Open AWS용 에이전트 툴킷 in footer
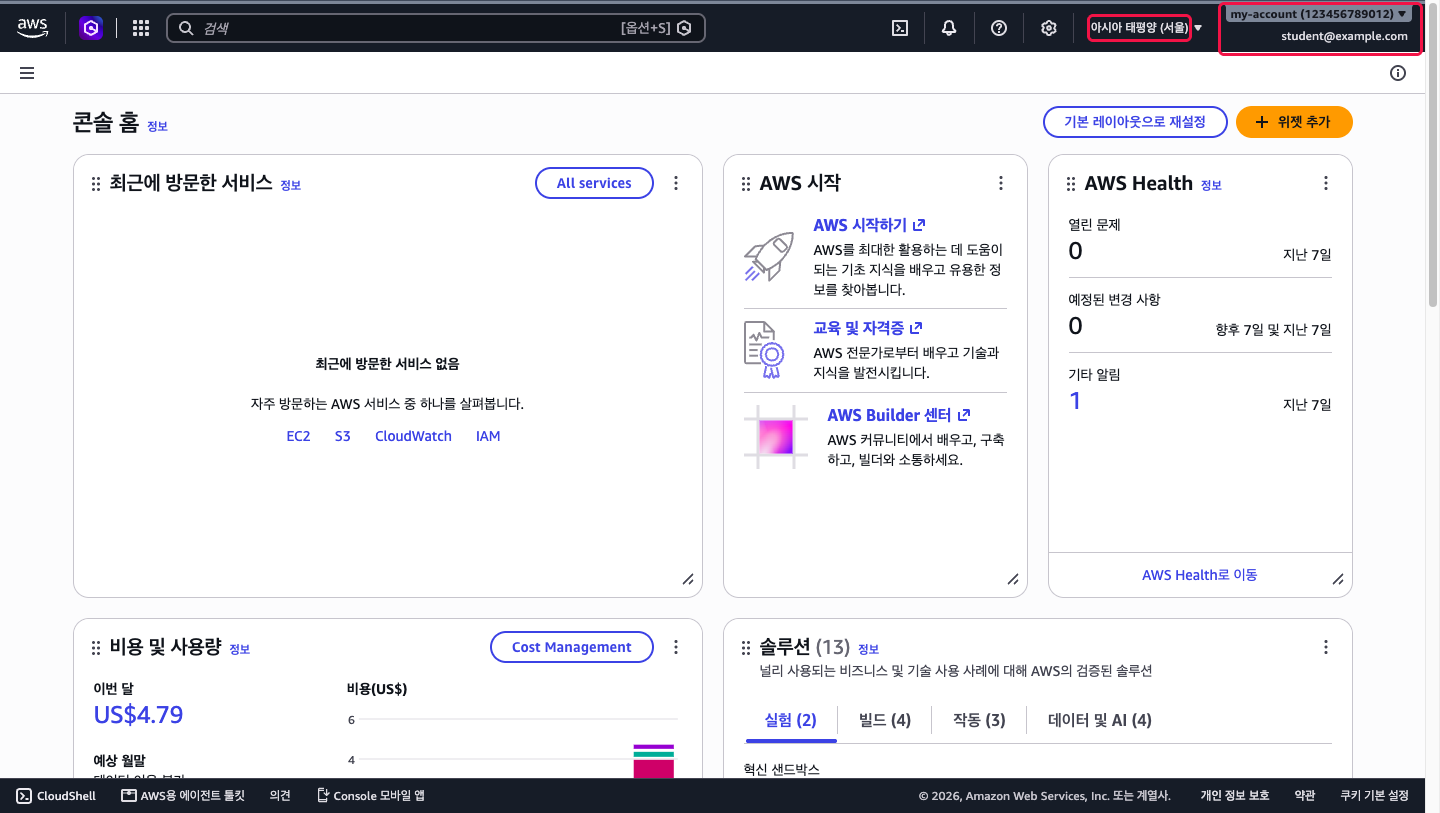 183,796
